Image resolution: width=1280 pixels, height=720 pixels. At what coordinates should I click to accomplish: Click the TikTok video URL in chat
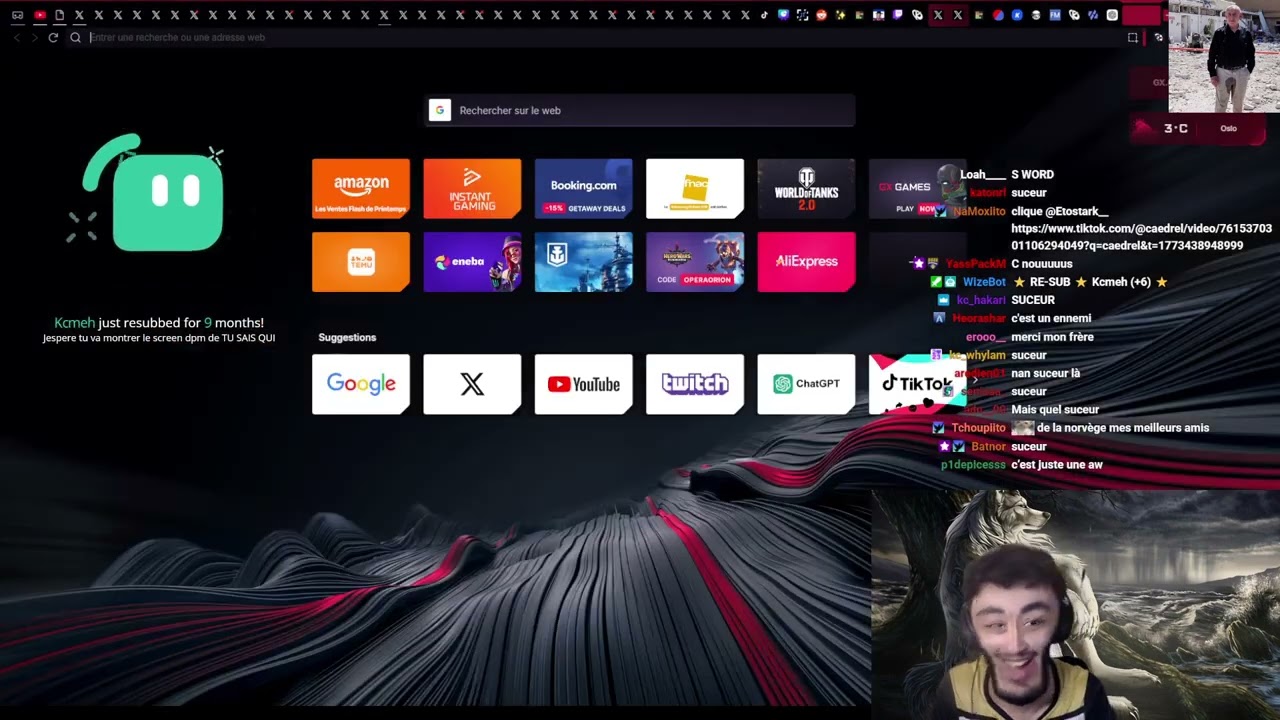point(1141,237)
